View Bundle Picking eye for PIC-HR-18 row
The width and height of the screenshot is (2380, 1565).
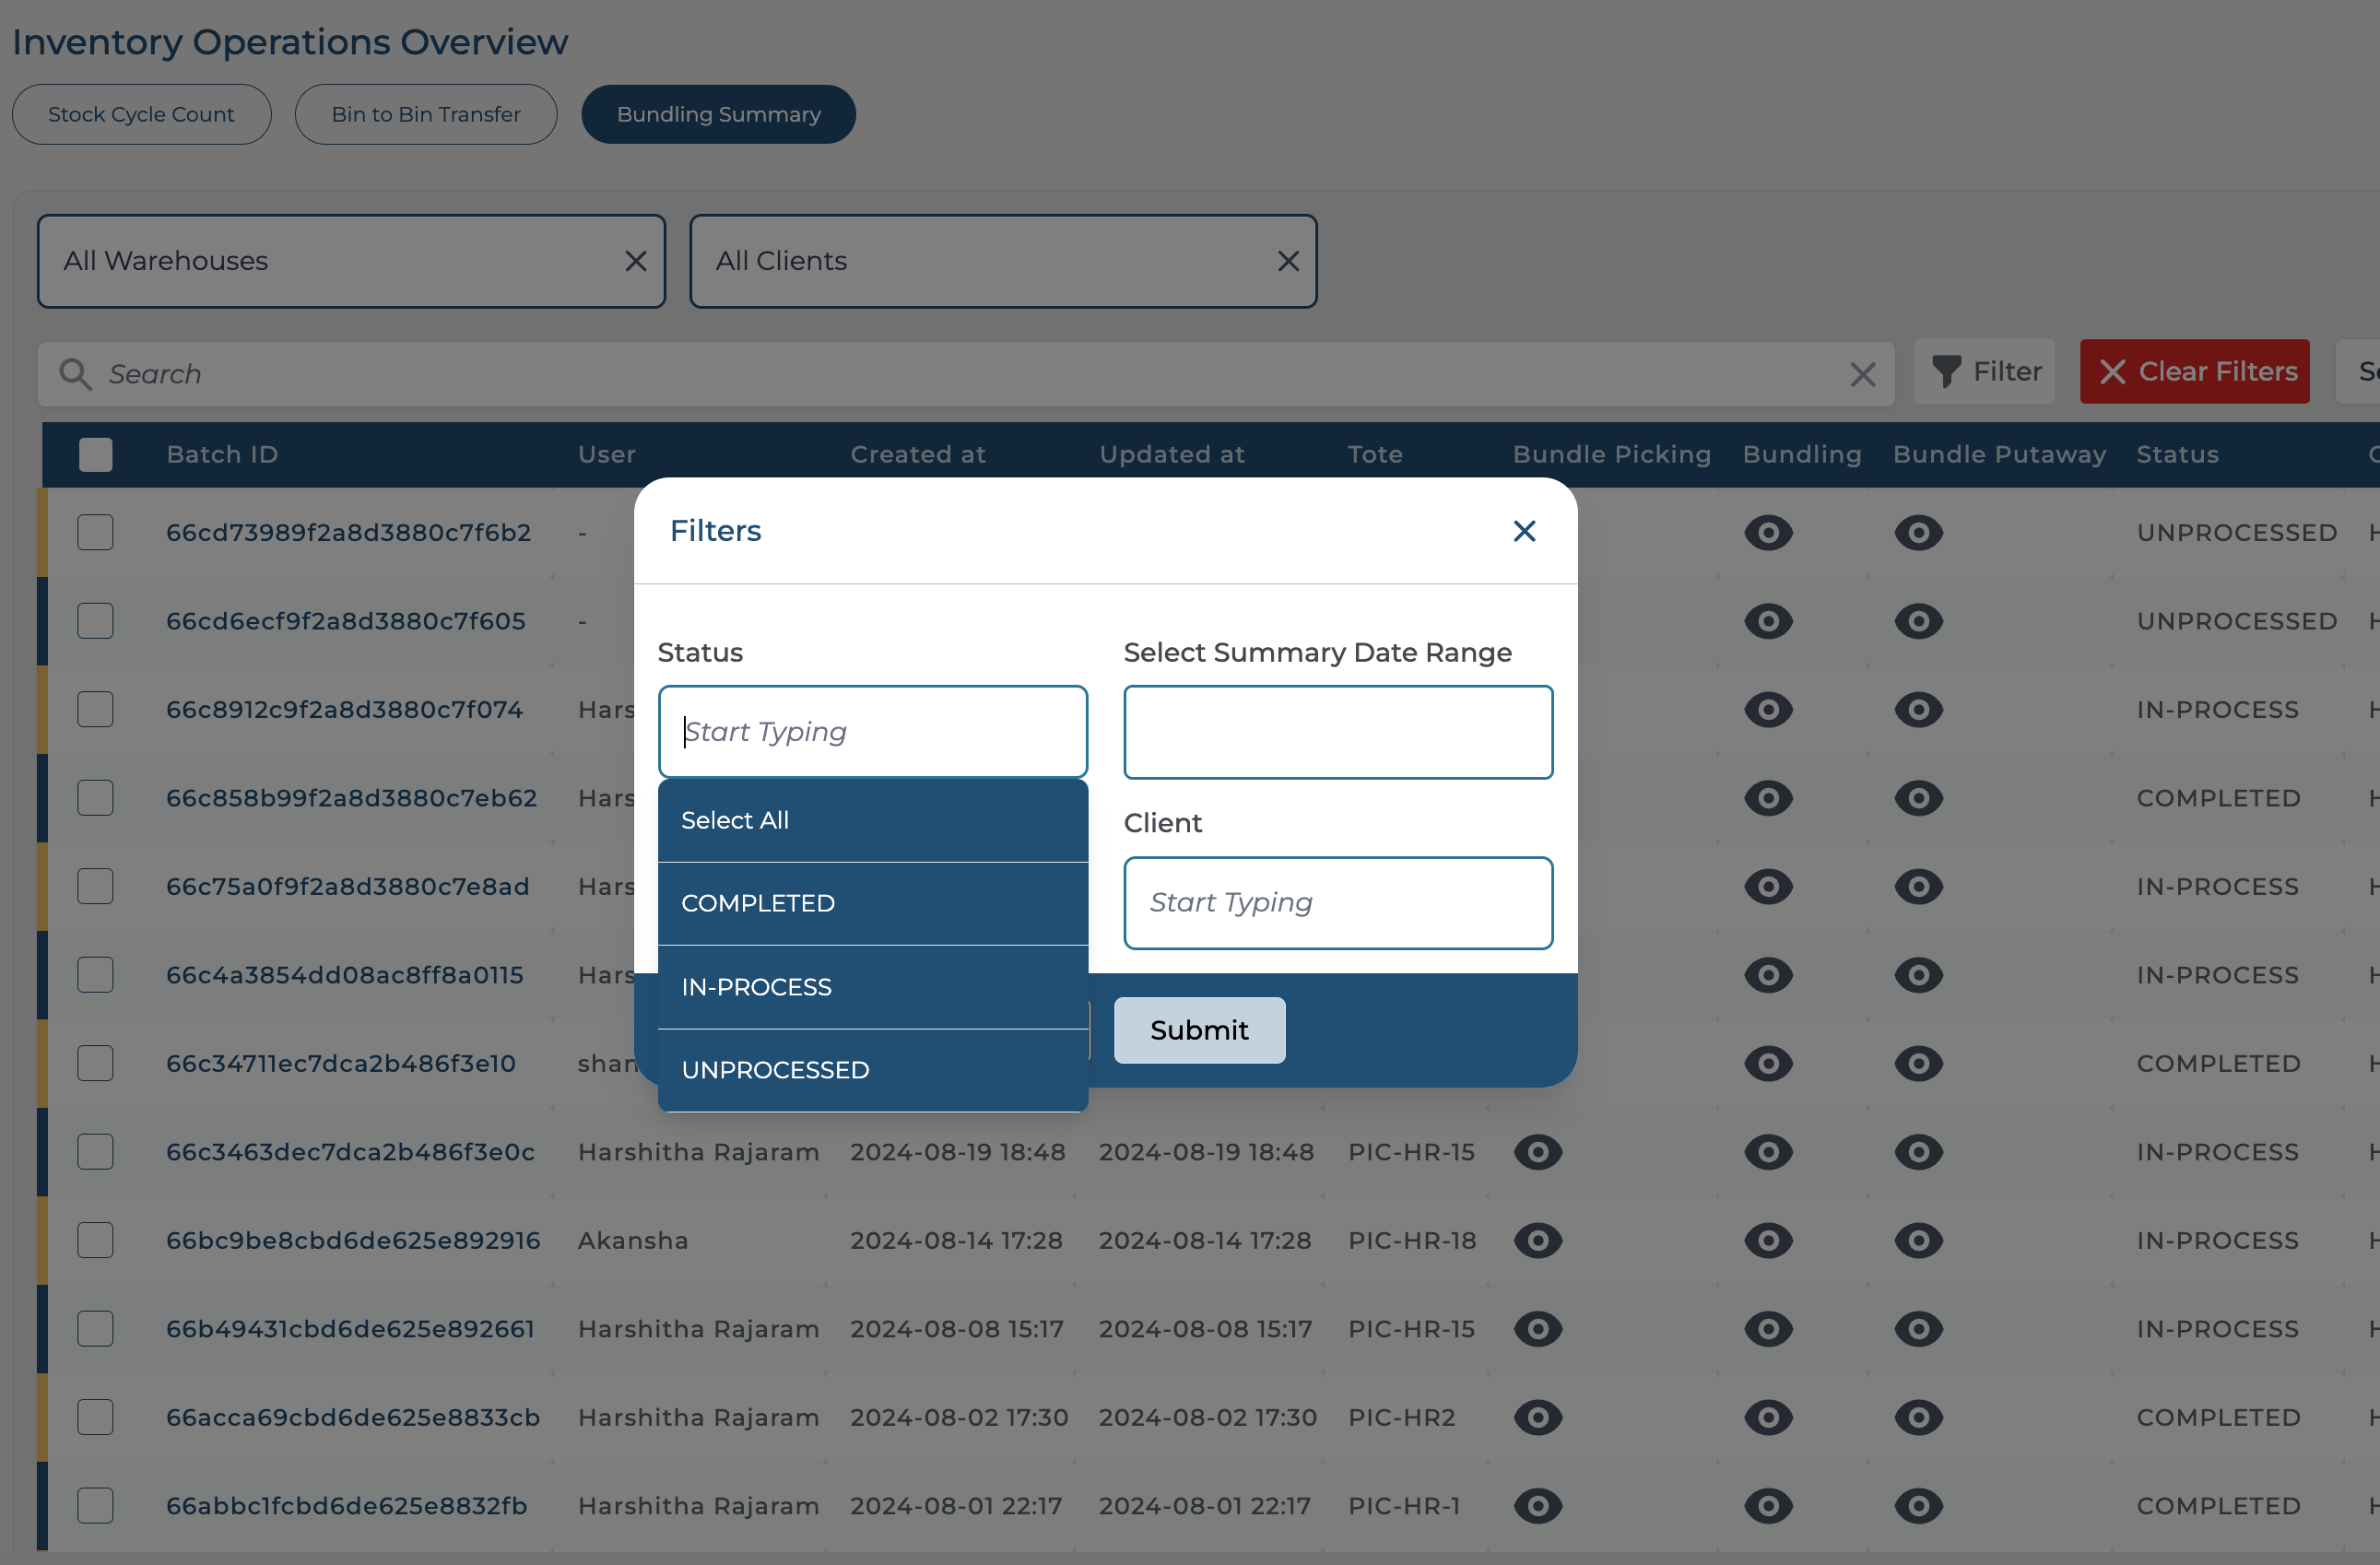click(1537, 1240)
